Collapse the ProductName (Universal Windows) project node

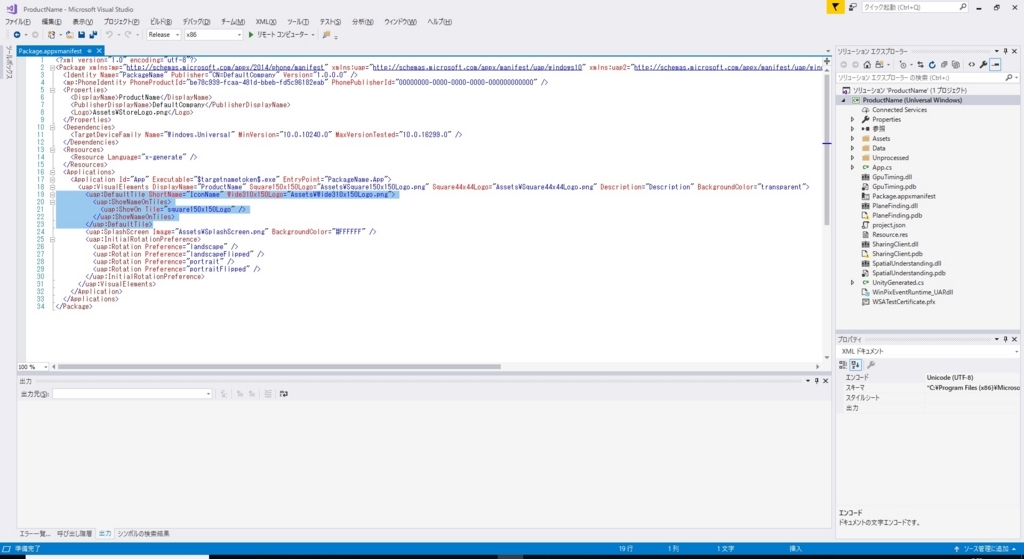tap(843, 101)
